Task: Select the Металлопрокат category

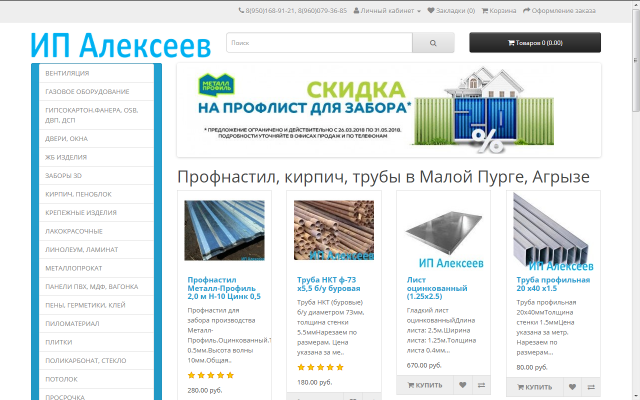Action: pyautogui.click(x=96, y=268)
